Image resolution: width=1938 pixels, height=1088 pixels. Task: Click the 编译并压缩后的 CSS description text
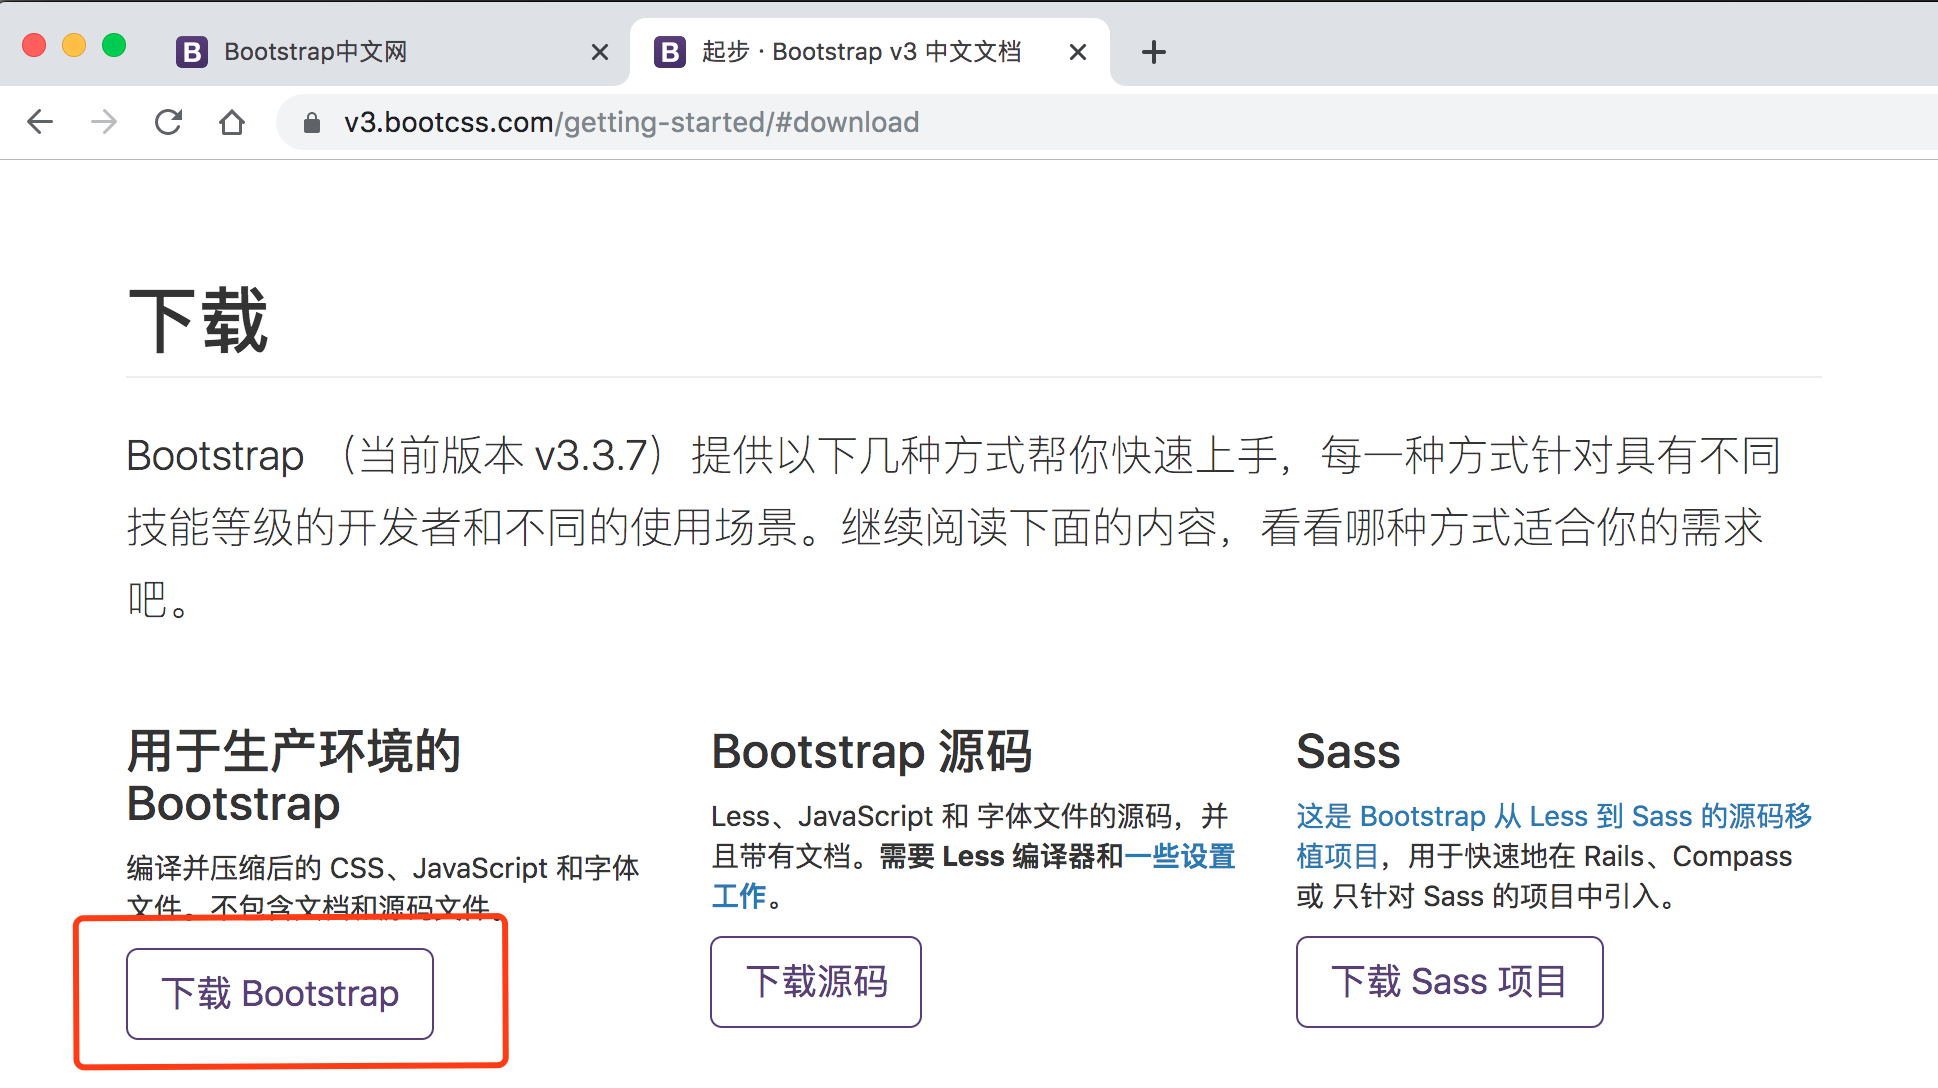coord(383,888)
